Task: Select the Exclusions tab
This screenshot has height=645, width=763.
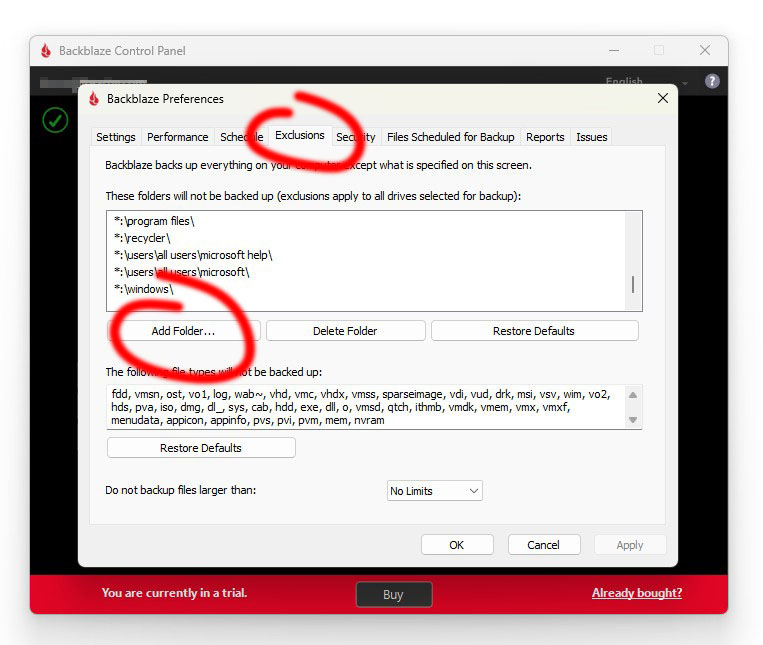Action: pos(300,136)
